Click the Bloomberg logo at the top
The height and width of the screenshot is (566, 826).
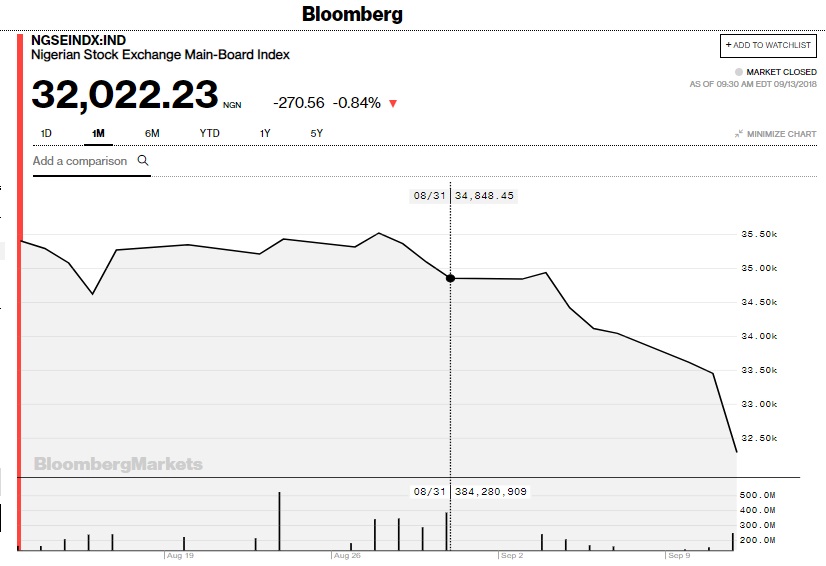point(352,15)
